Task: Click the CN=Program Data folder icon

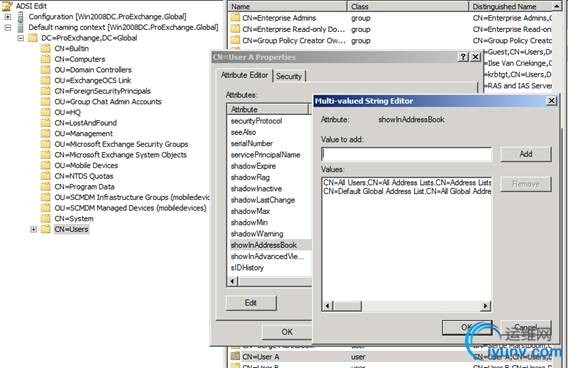Action: (46, 187)
